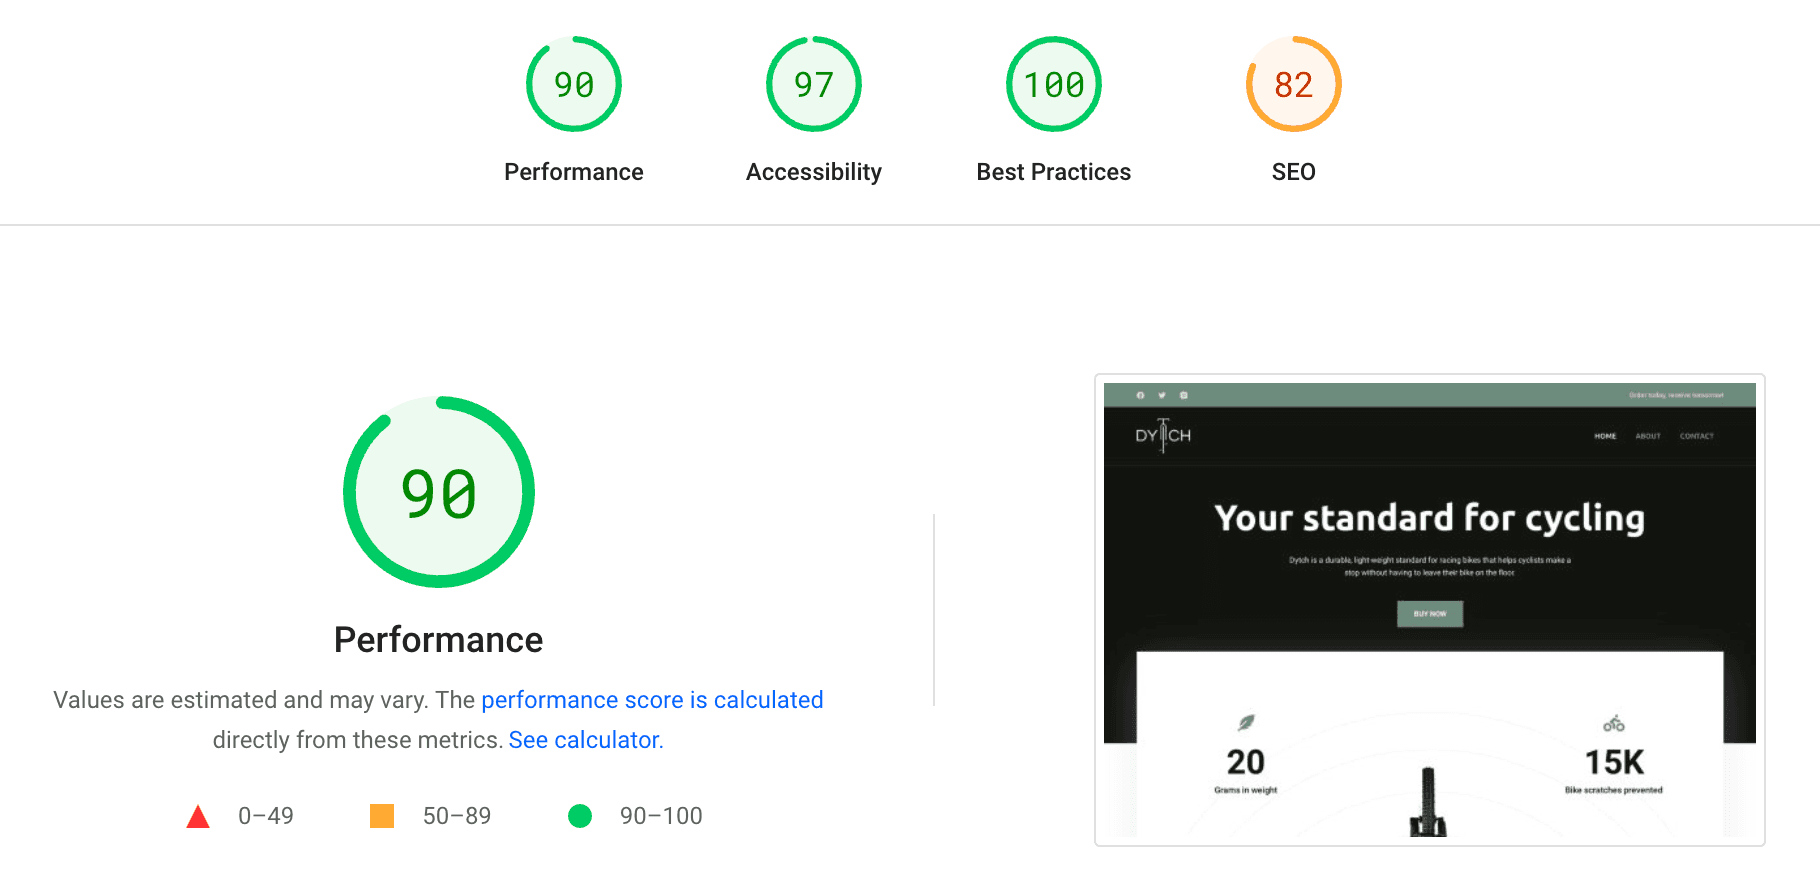The image size is (1820, 886).
Task: Click HOME in the preview navigation
Action: point(1605,436)
